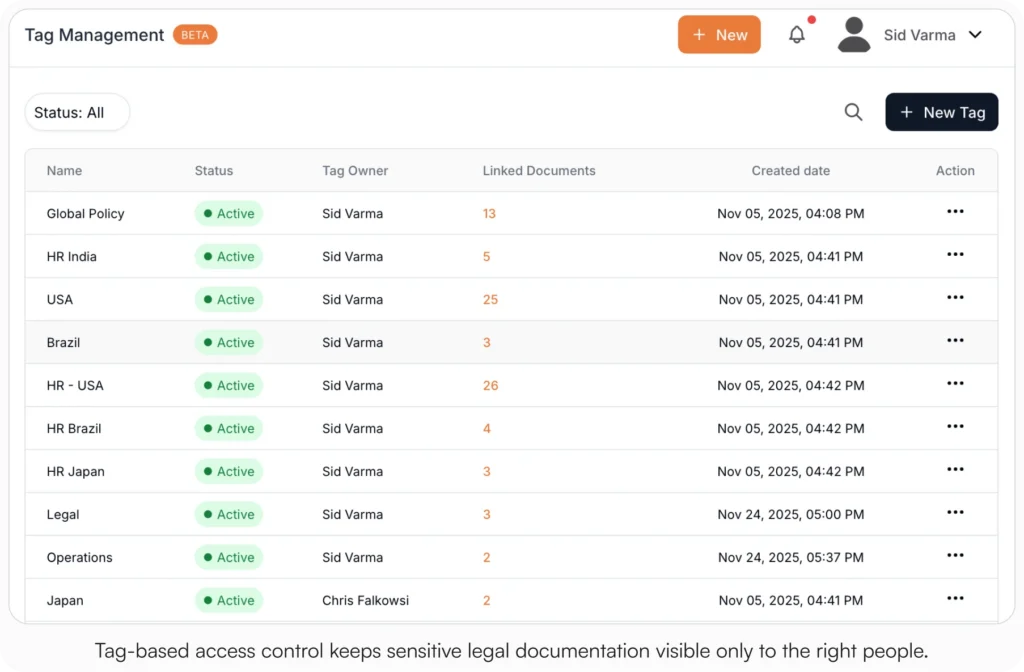Select the Operations tag name
This screenshot has width=1024, height=672.
click(80, 558)
